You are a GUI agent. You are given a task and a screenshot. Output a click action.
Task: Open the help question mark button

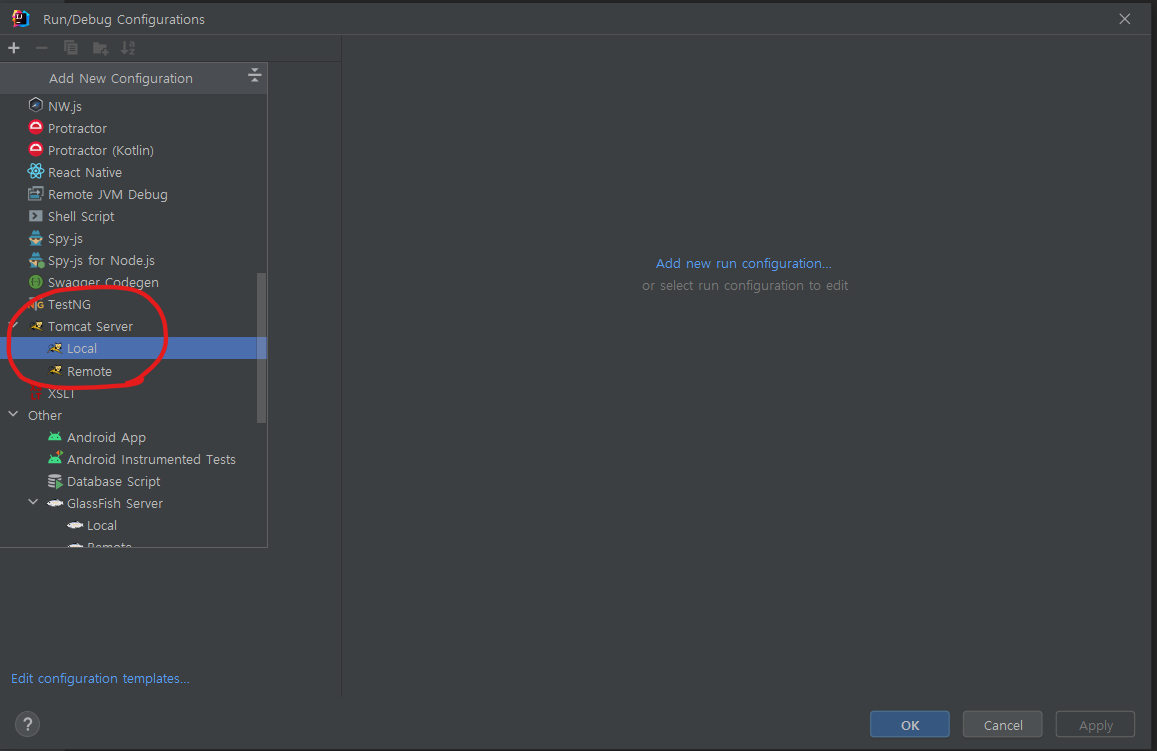pos(27,724)
